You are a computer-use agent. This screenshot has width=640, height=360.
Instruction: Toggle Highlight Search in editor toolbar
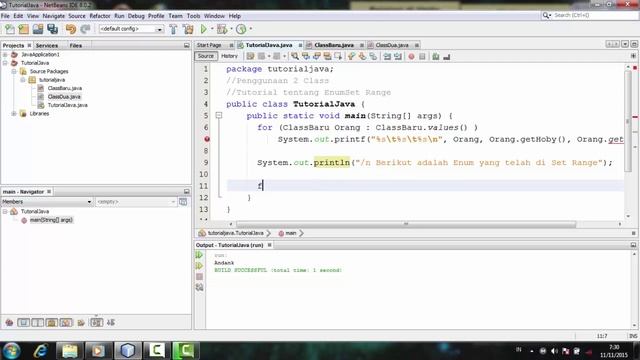327,56
